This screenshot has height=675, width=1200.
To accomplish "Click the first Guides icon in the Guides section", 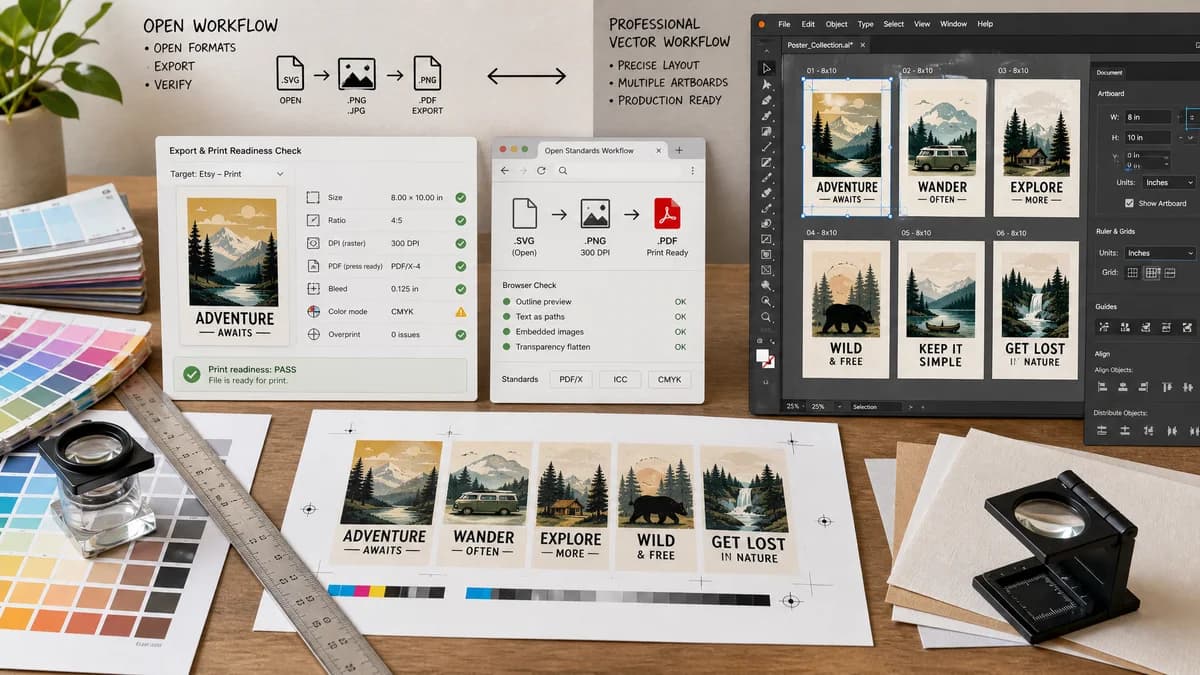I will [1103, 326].
